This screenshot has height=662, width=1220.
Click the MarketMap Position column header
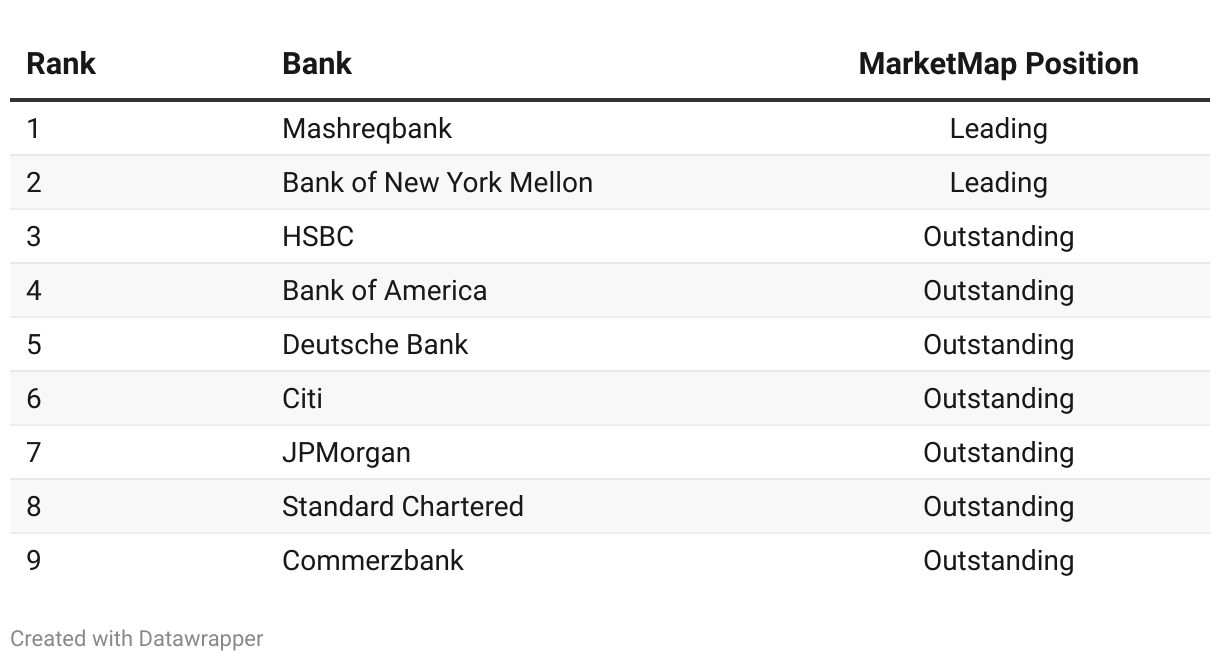coord(998,64)
